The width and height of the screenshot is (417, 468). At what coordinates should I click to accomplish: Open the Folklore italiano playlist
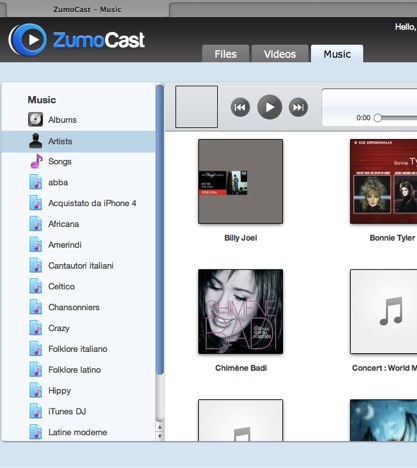pos(78,349)
